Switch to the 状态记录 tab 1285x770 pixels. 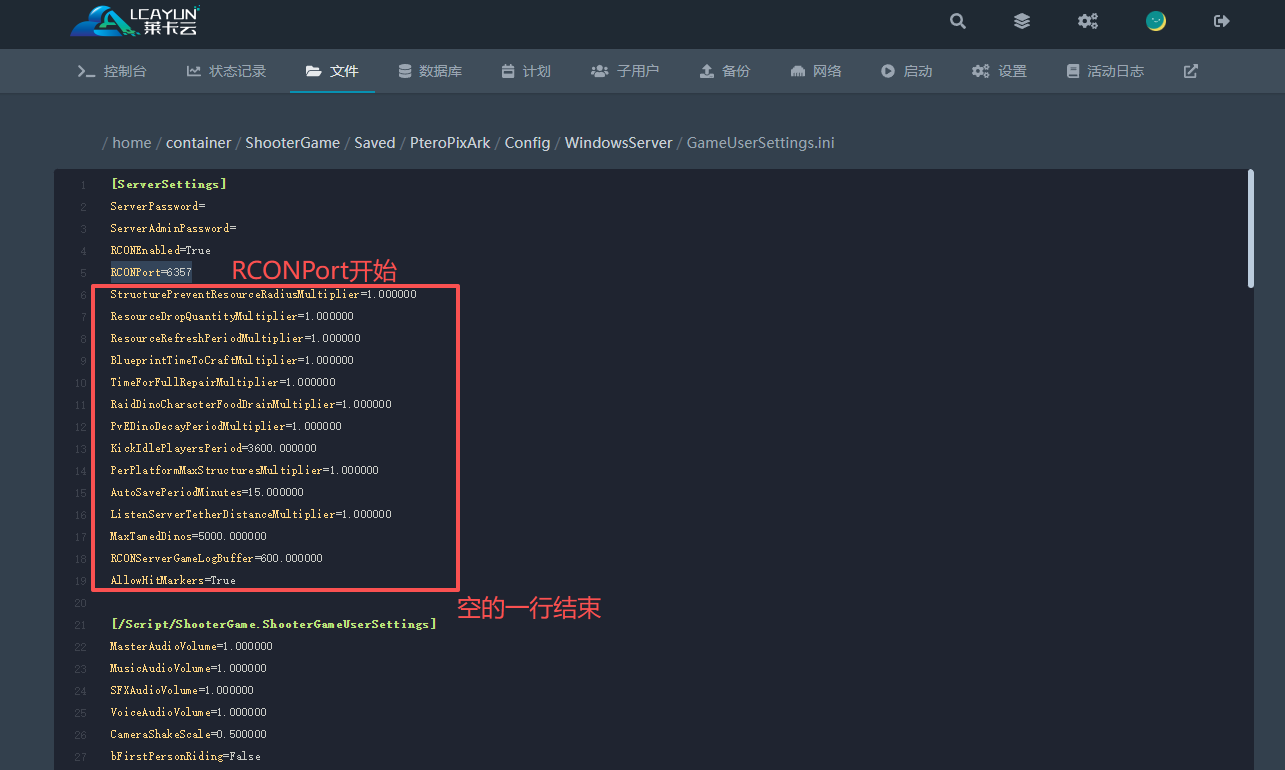(x=226, y=71)
